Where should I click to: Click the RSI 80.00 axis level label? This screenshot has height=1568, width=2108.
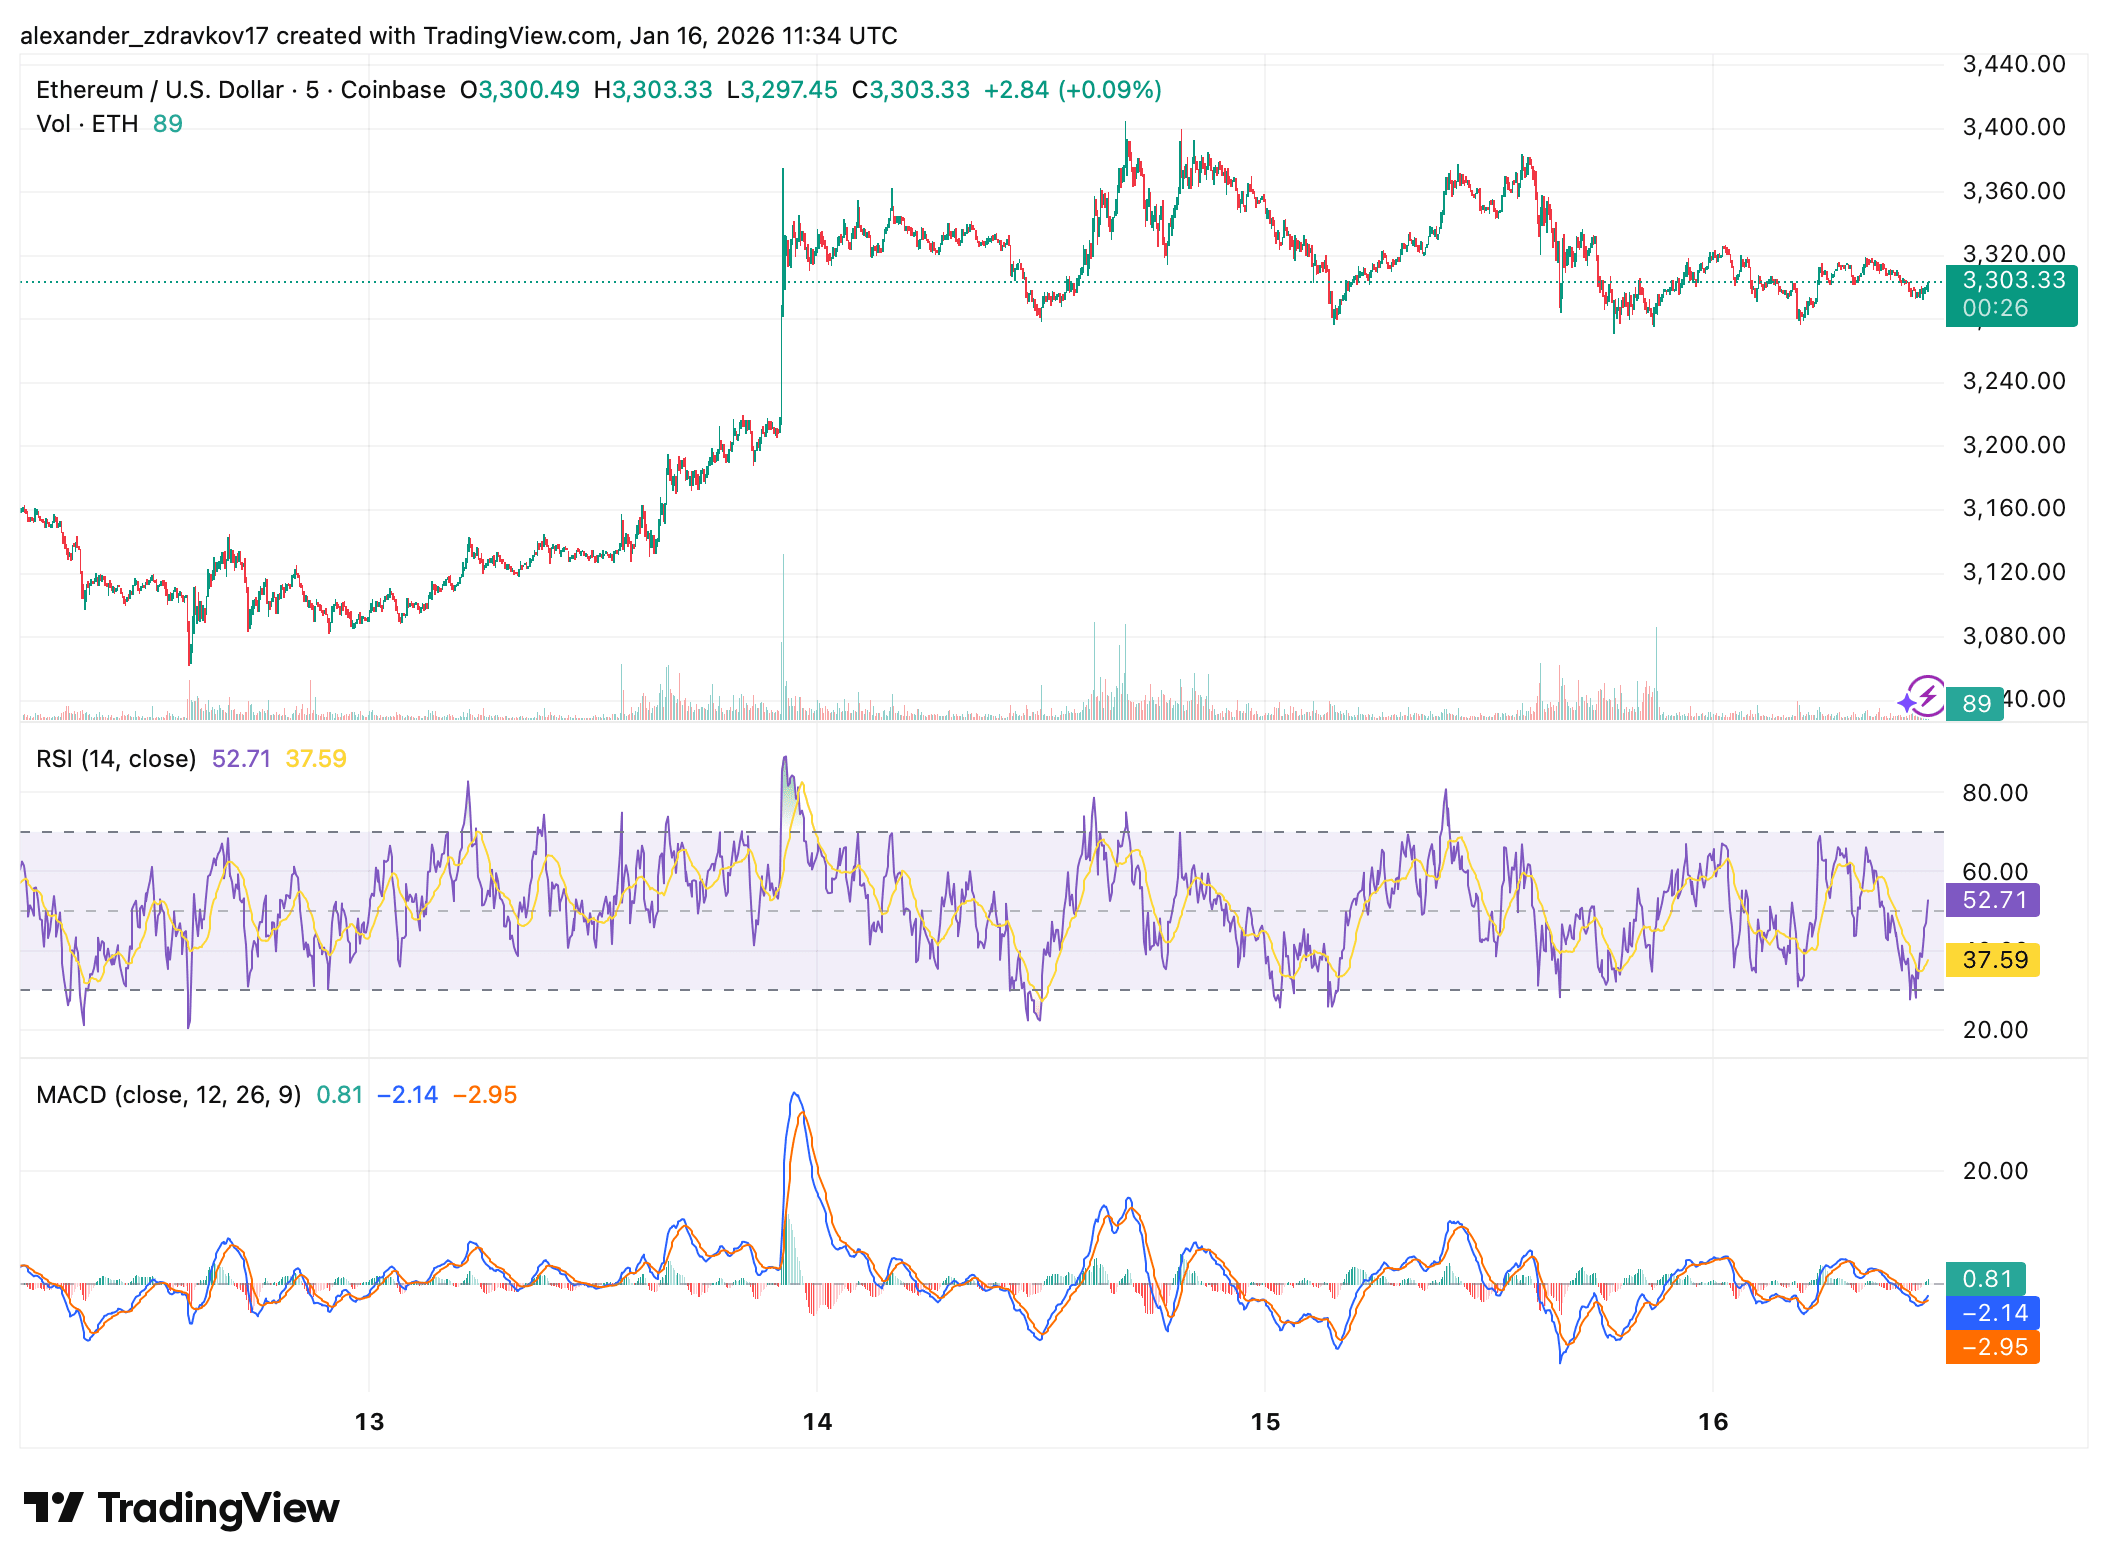[x=1995, y=793]
